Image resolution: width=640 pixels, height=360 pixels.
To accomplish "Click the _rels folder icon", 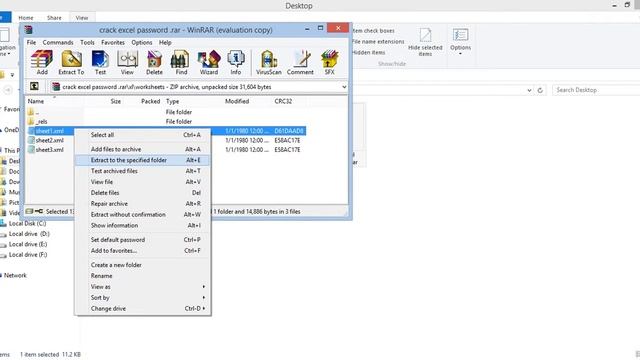I will click(x=31, y=121).
